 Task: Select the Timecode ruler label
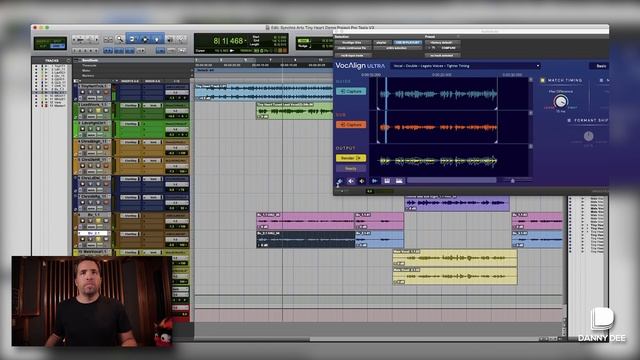point(89,65)
